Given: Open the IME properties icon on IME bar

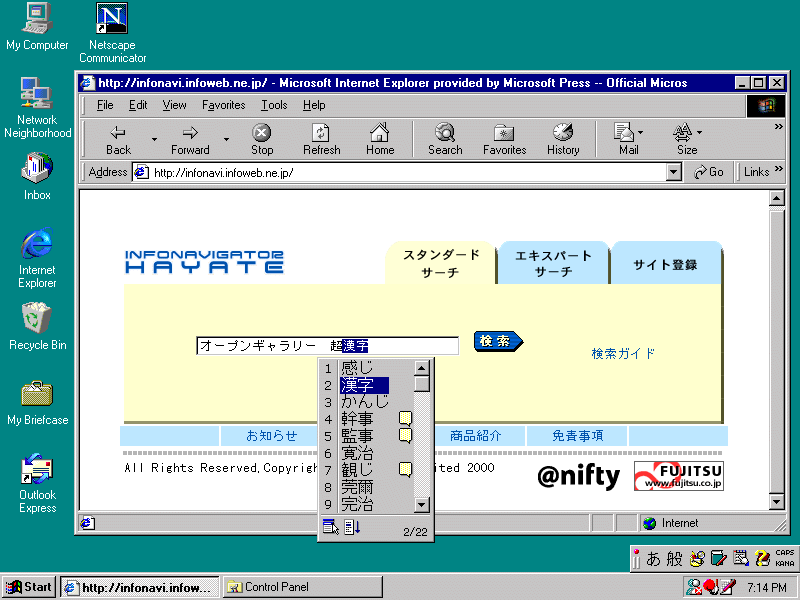Looking at the screenshot, I should 741,559.
